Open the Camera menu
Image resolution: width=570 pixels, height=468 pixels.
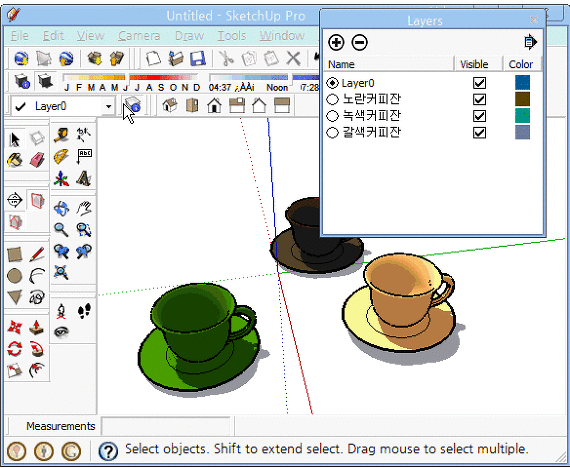[x=139, y=36]
